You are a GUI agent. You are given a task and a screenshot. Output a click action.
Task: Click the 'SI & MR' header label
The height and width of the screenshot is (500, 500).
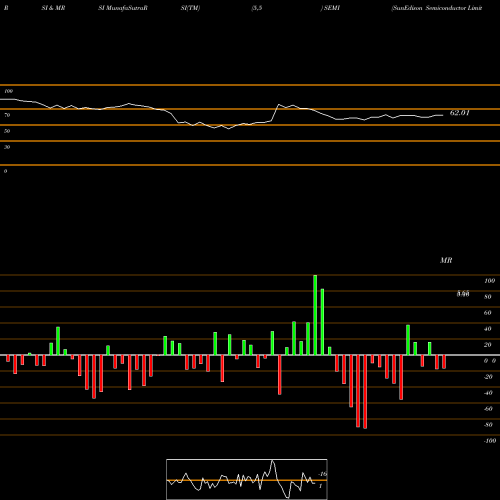(x=53, y=8)
